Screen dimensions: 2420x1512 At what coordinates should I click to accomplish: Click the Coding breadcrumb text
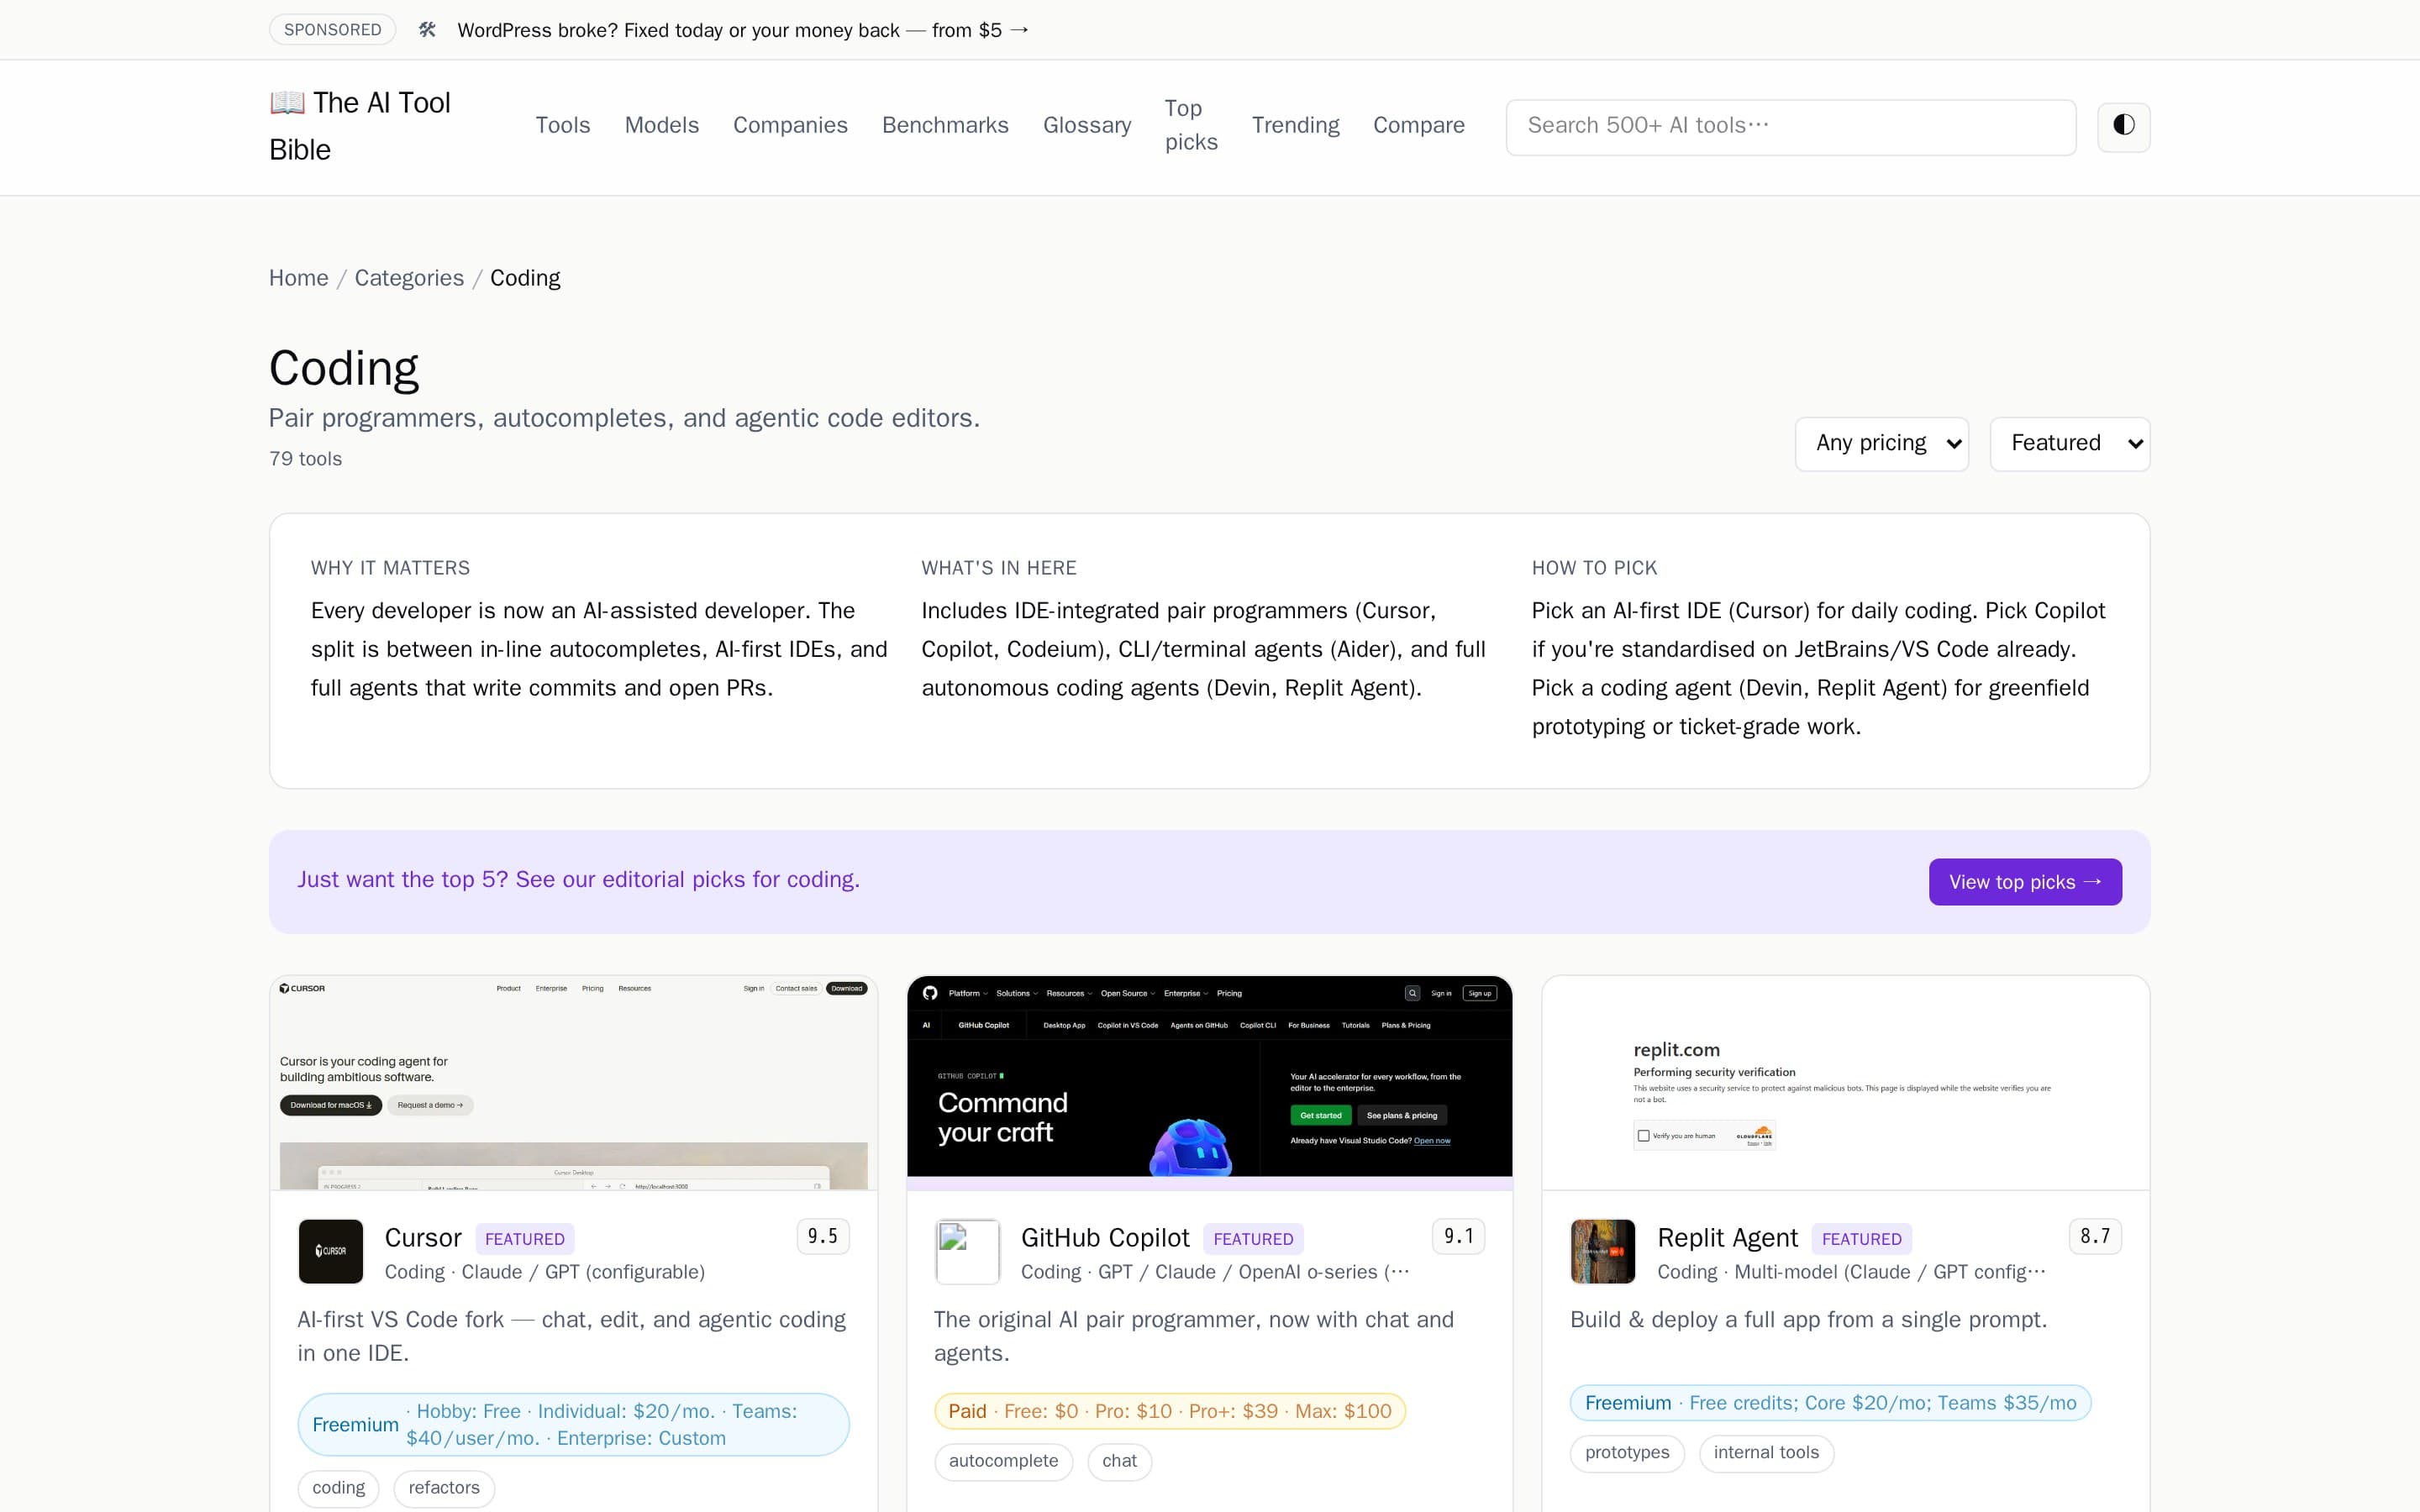[525, 278]
